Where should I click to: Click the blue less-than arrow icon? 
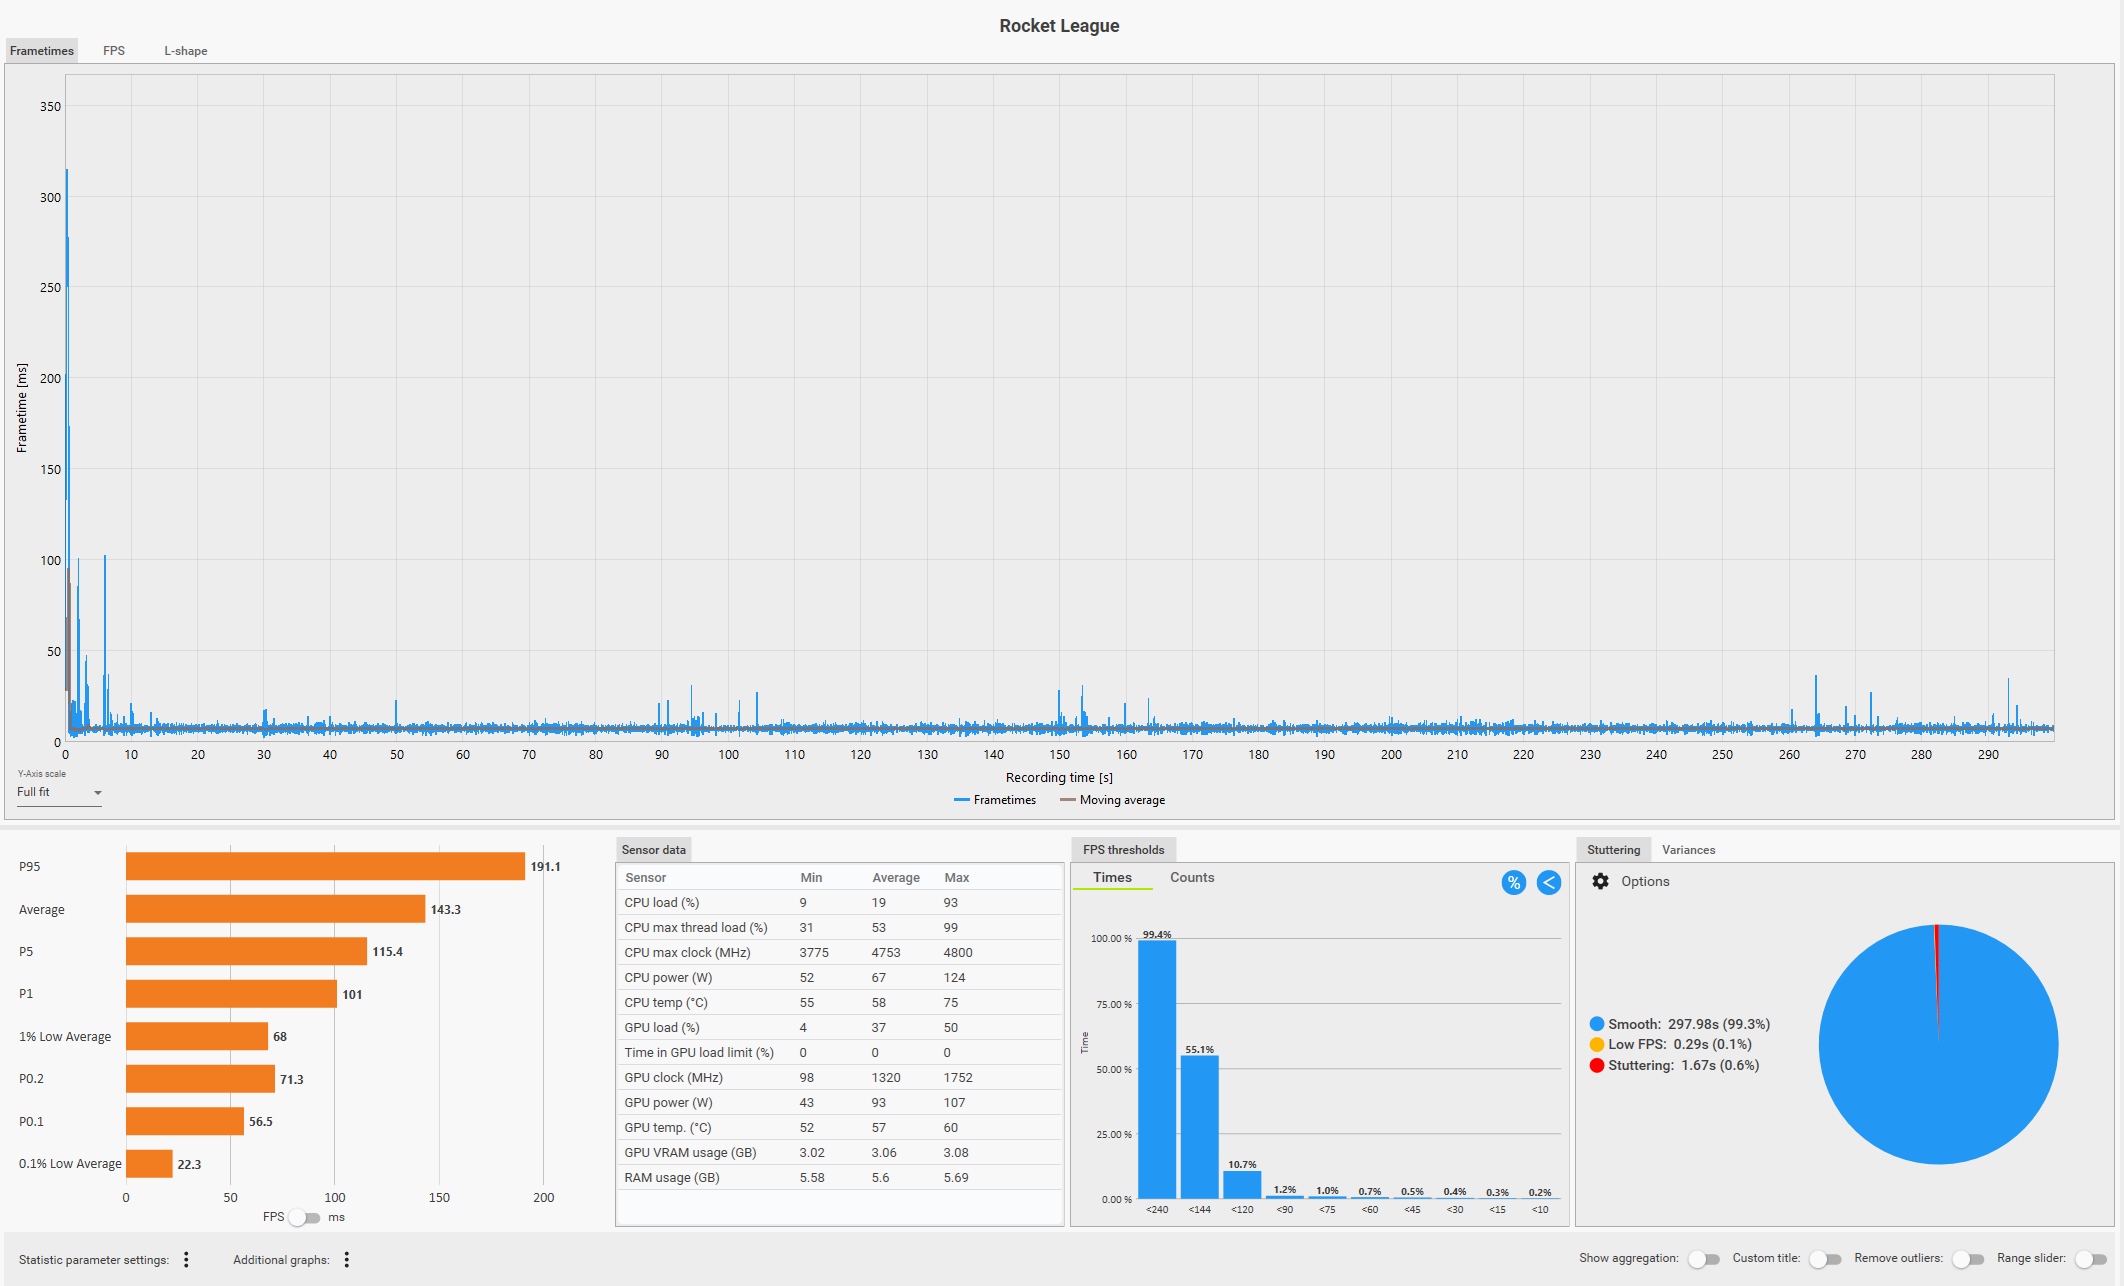1548,882
